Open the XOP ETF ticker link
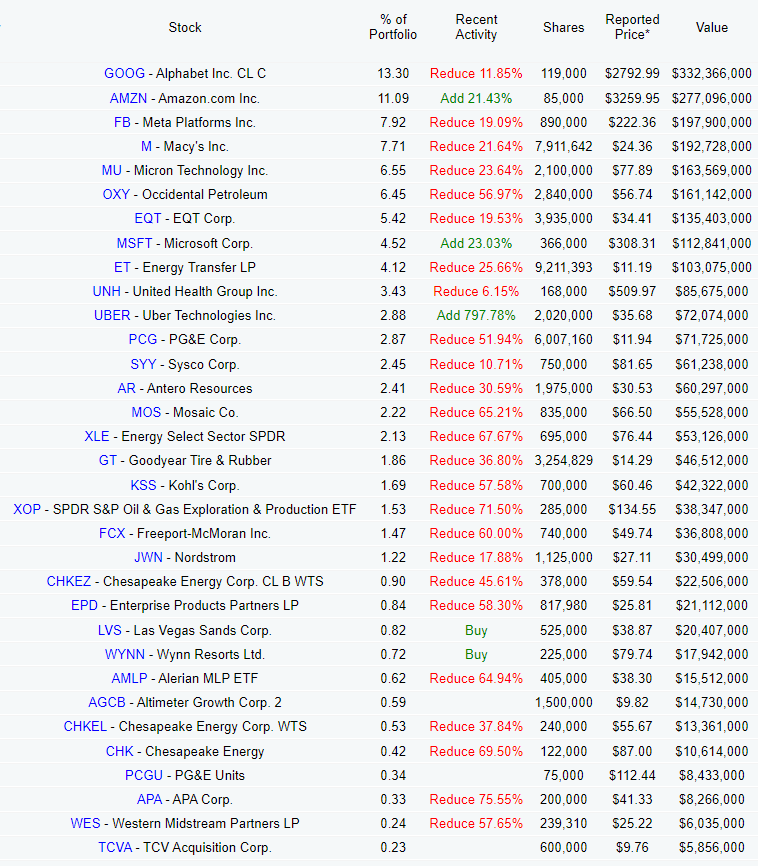This screenshot has height=866, width=760. tap(27, 509)
